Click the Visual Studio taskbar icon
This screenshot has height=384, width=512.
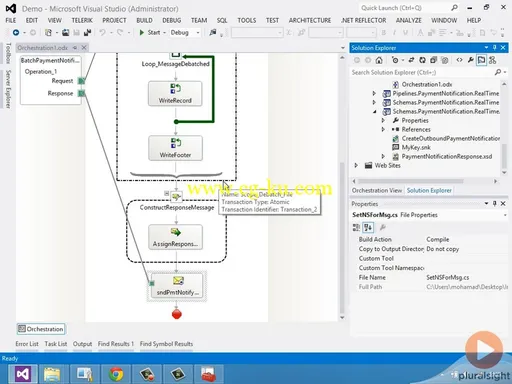pyautogui.click(x=22, y=374)
